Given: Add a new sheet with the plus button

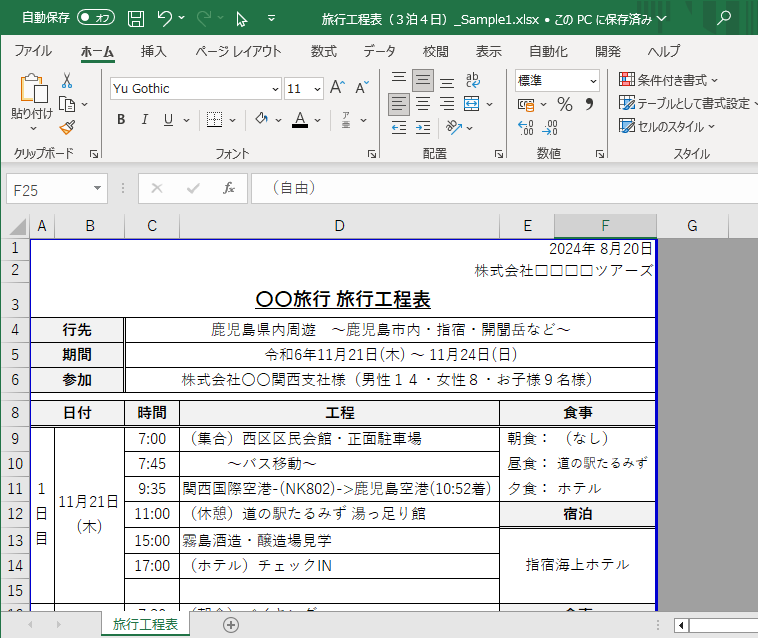Looking at the screenshot, I should [231, 625].
